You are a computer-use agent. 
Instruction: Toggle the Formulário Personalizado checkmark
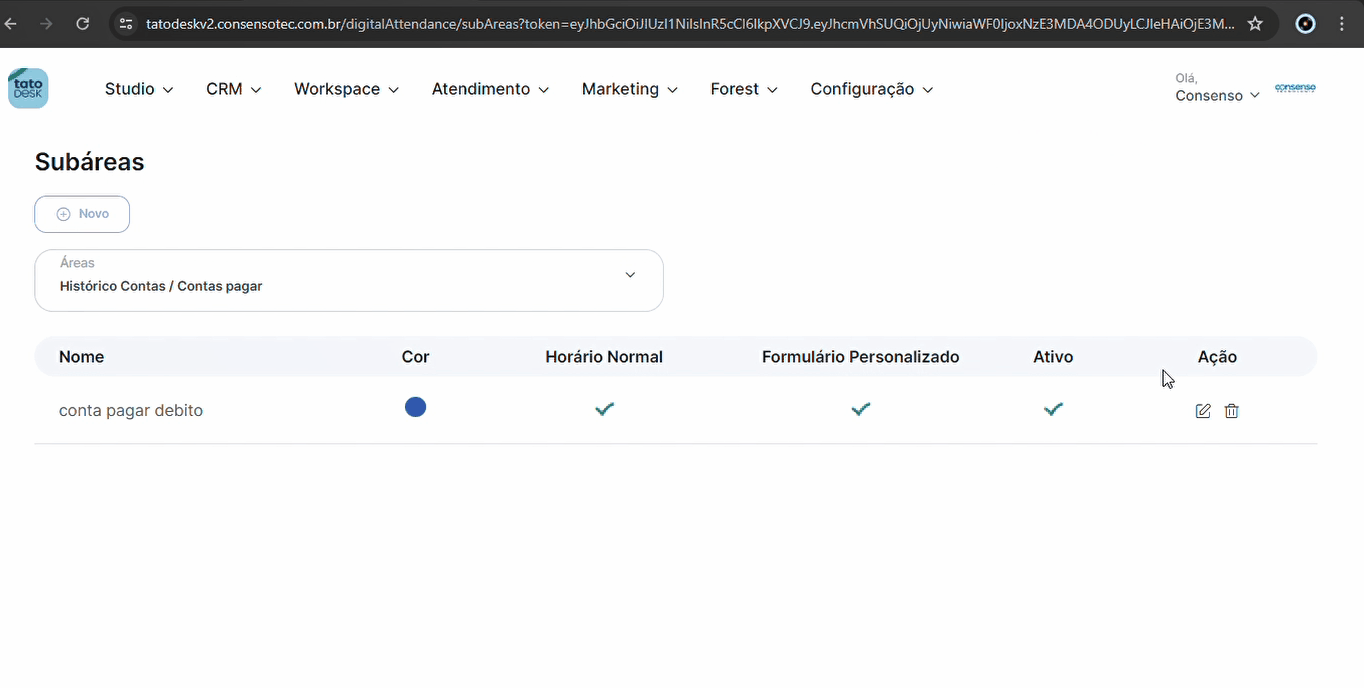[860, 409]
